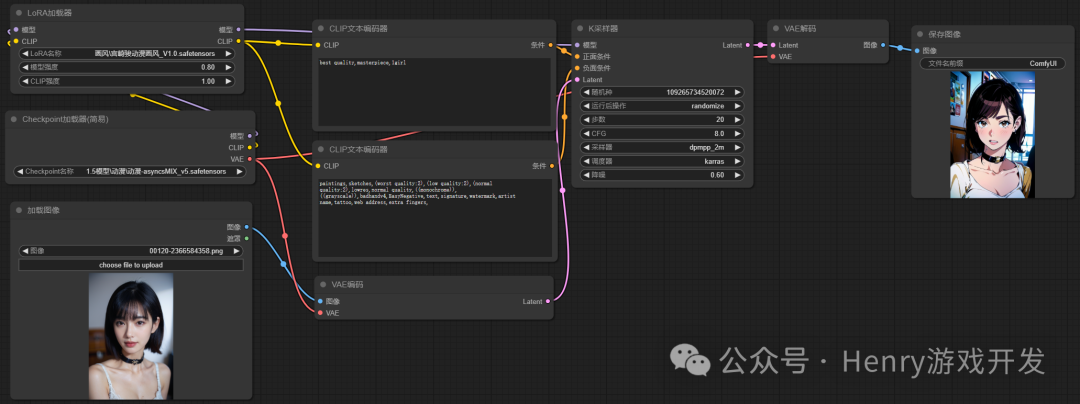The height and width of the screenshot is (404, 1080).
Task: Increase 模型强度 with its right arrow
Action: click(x=227, y=67)
